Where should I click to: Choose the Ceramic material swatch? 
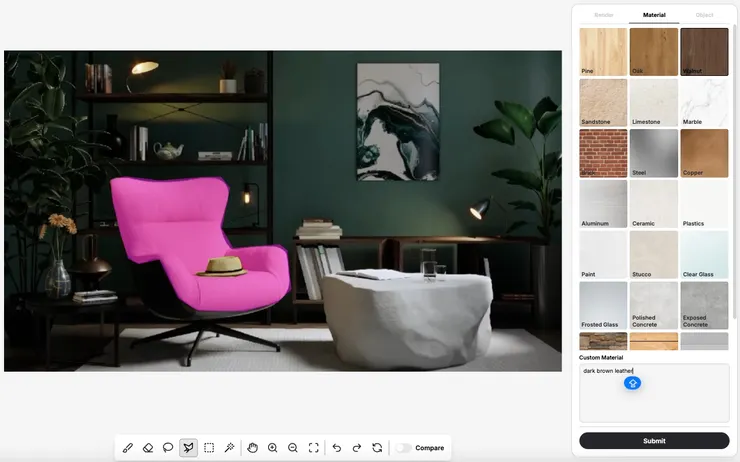click(654, 204)
